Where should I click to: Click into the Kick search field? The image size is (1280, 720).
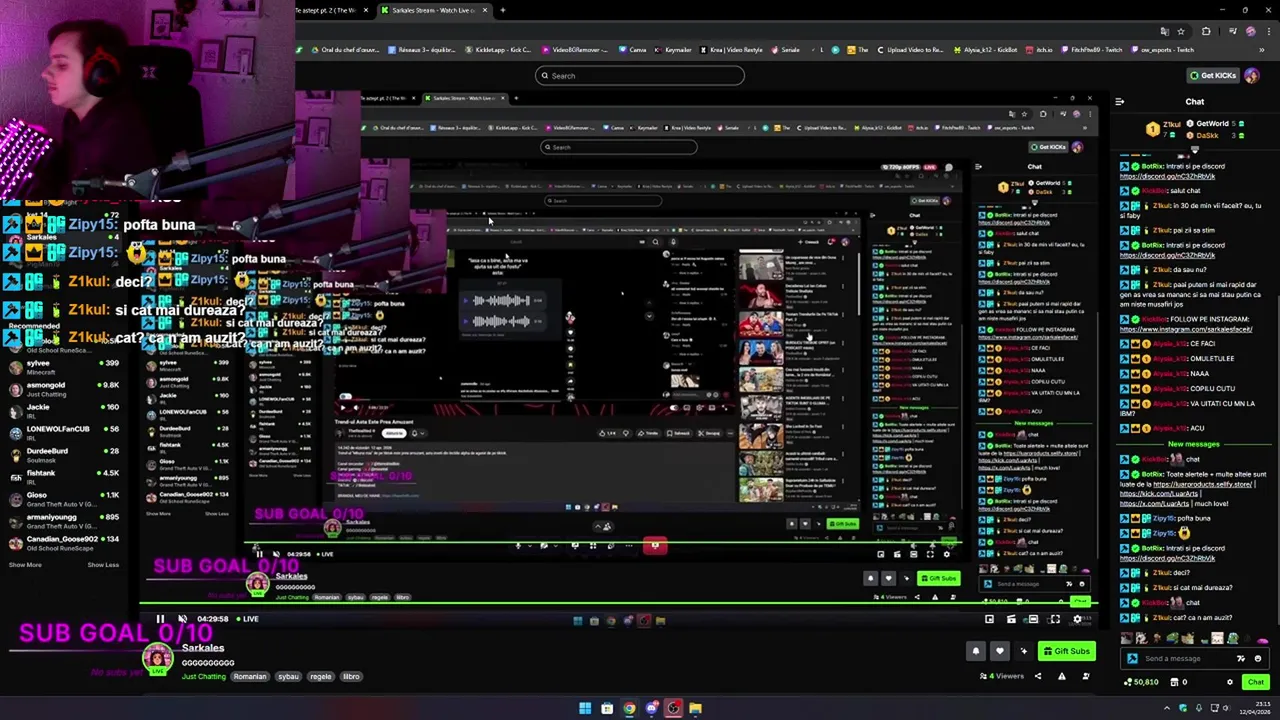[640, 75]
